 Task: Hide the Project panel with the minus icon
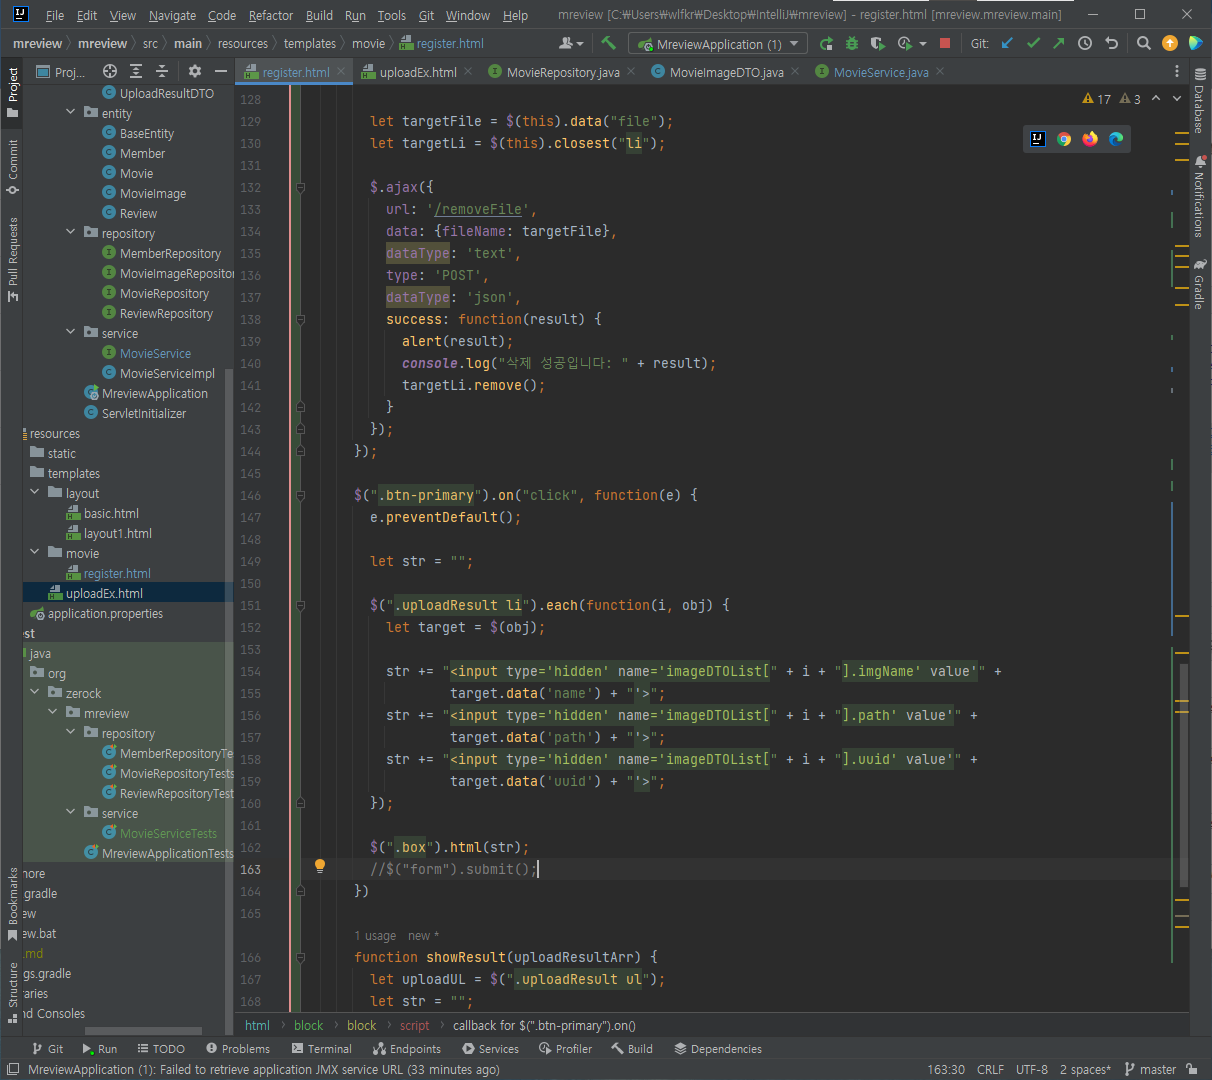click(221, 71)
